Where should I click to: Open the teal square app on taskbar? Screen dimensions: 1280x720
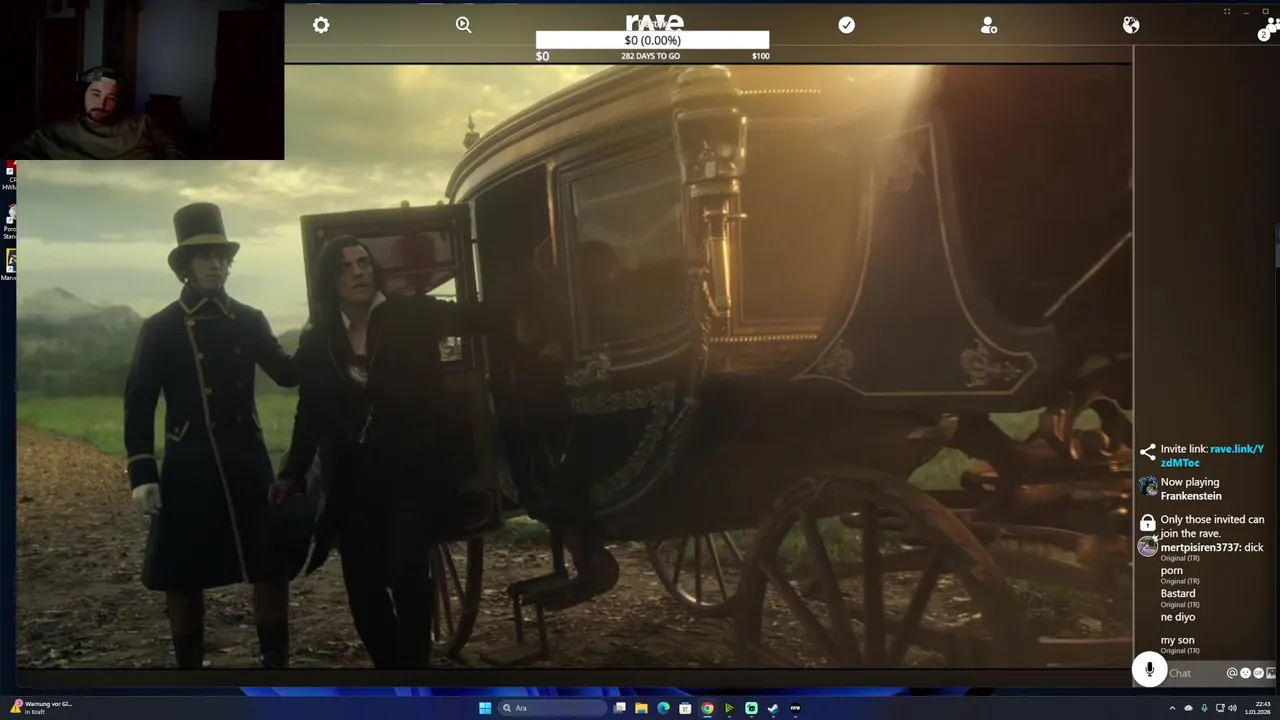(x=751, y=708)
